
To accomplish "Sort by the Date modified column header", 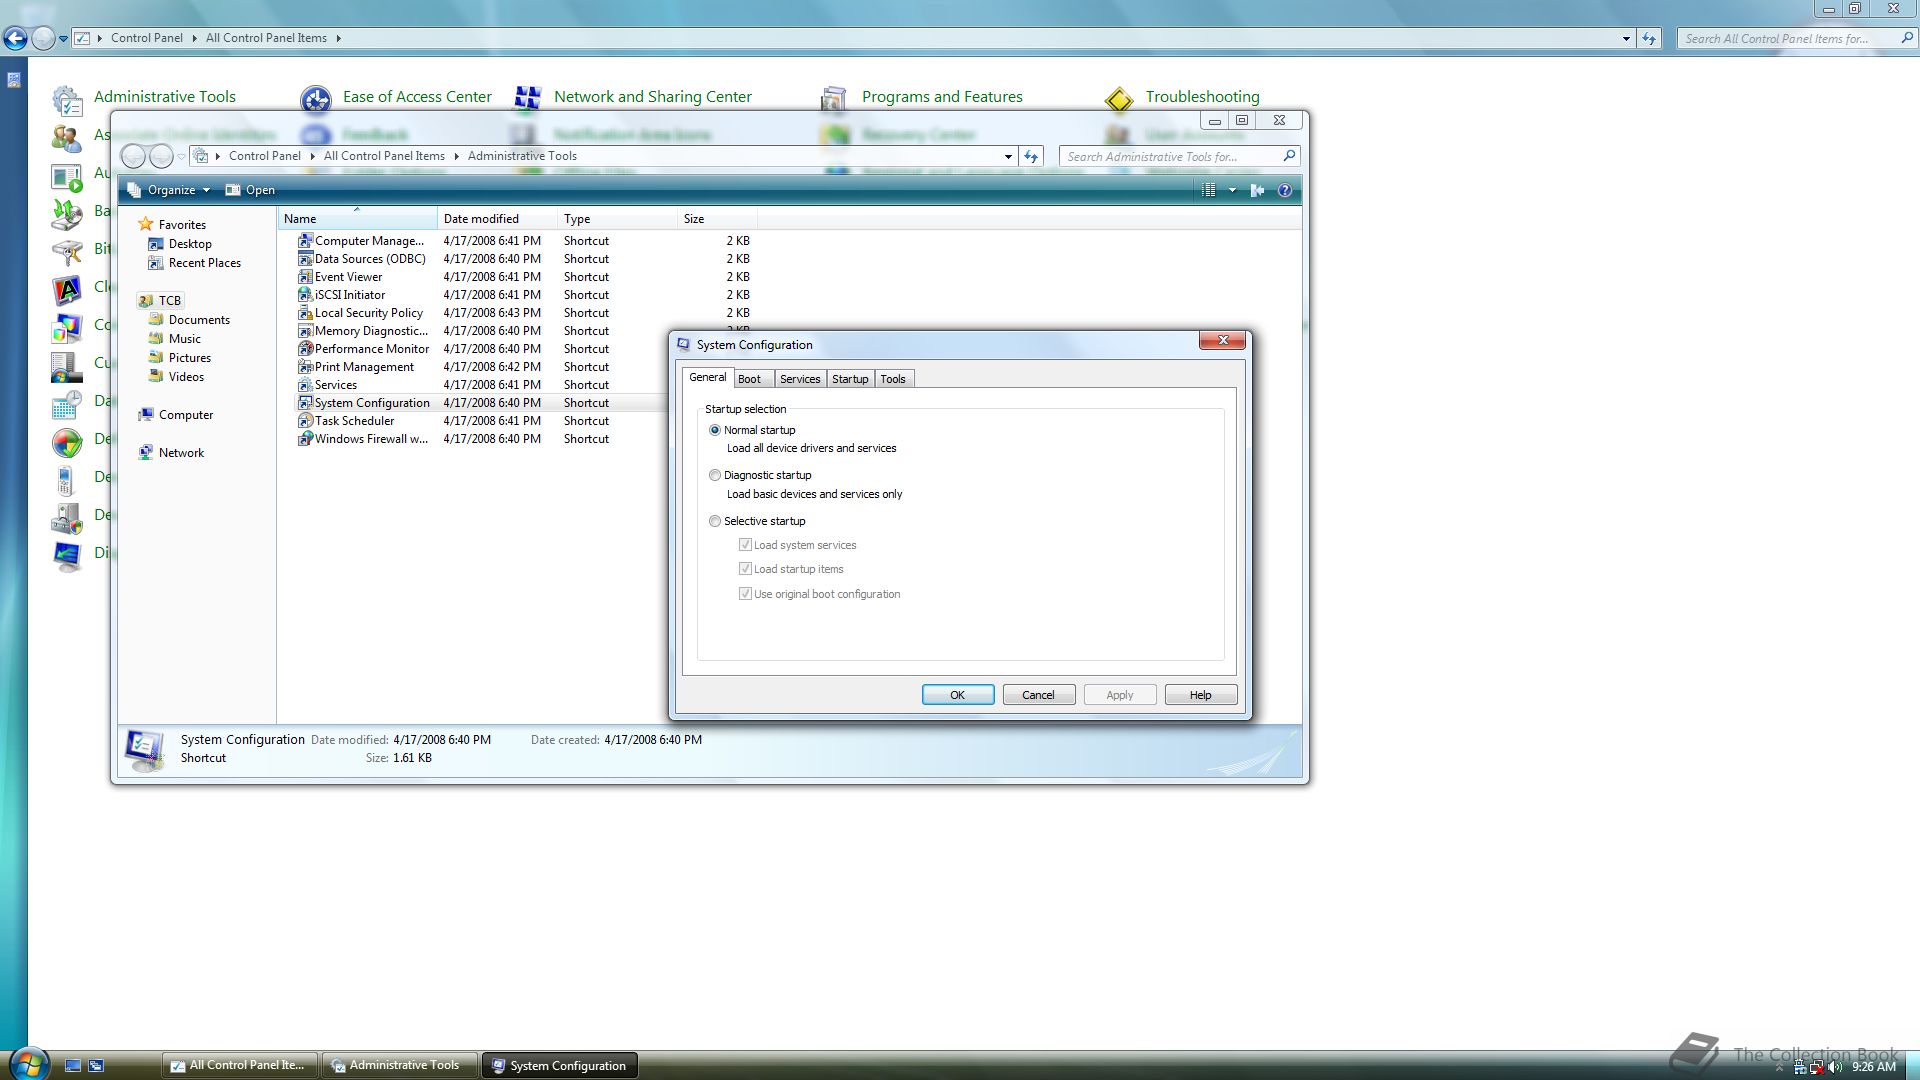I will tap(497, 219).
